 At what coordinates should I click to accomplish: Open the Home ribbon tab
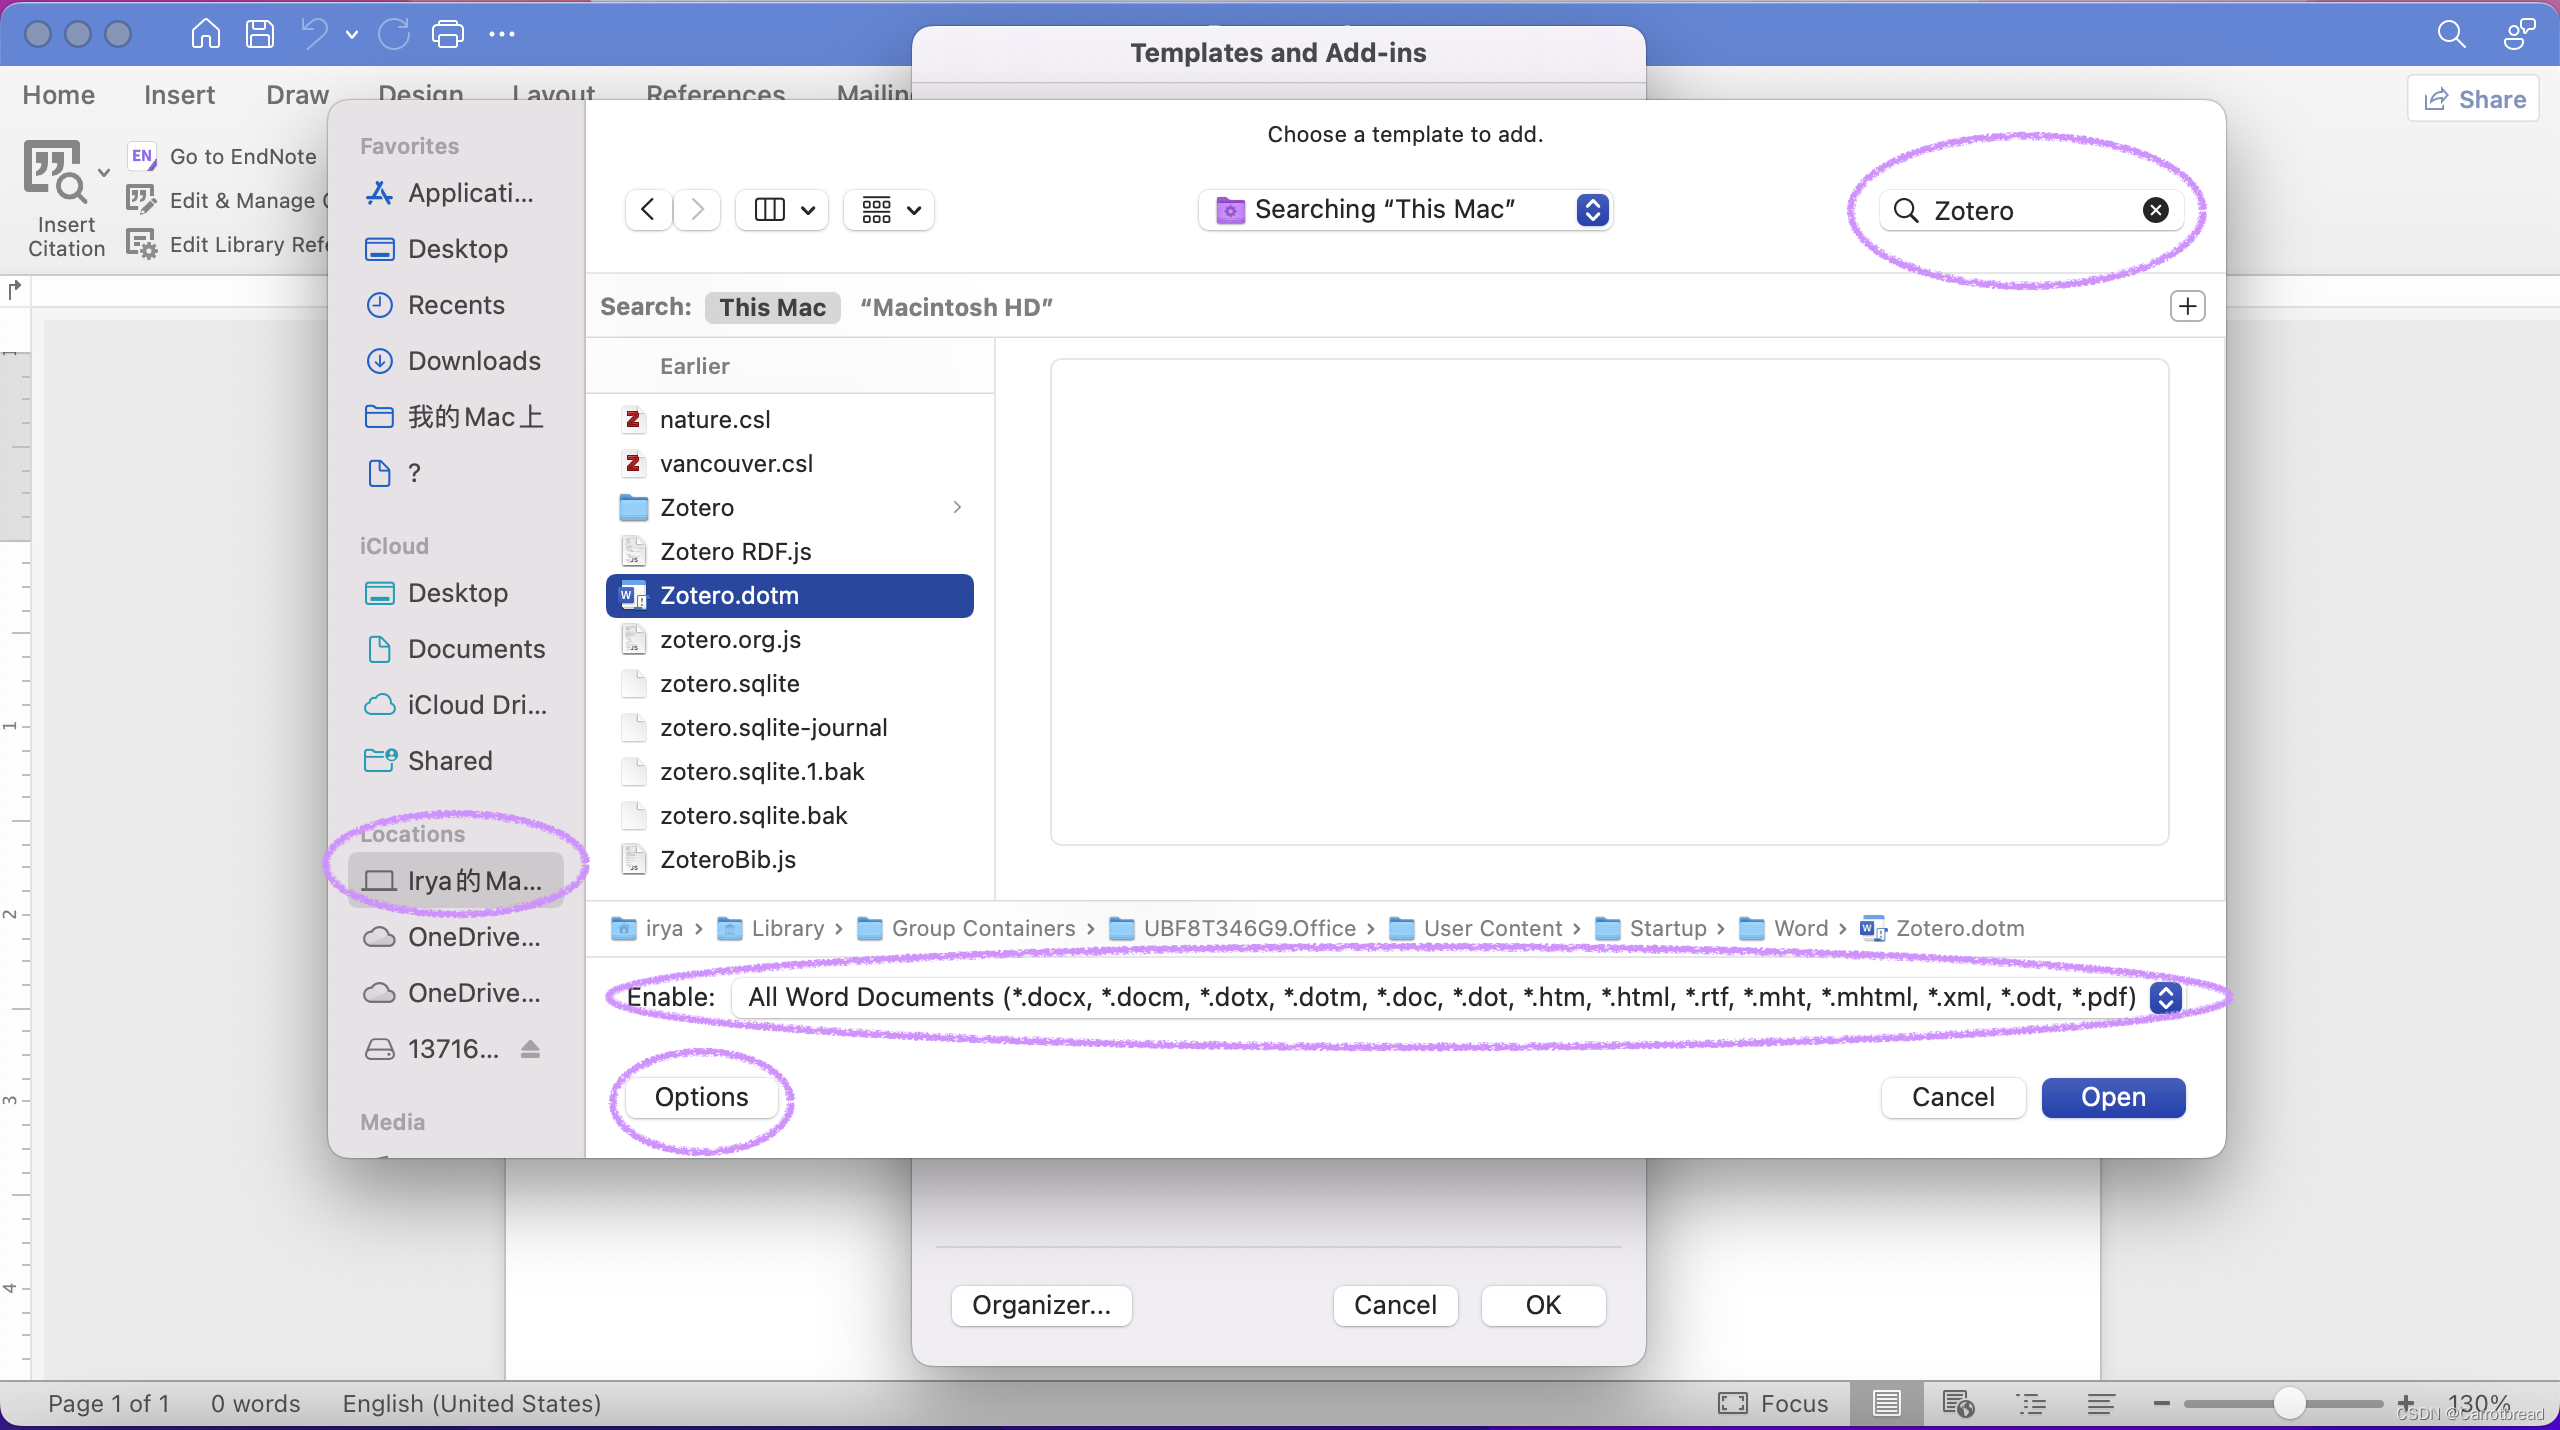[x=59, y=95]
